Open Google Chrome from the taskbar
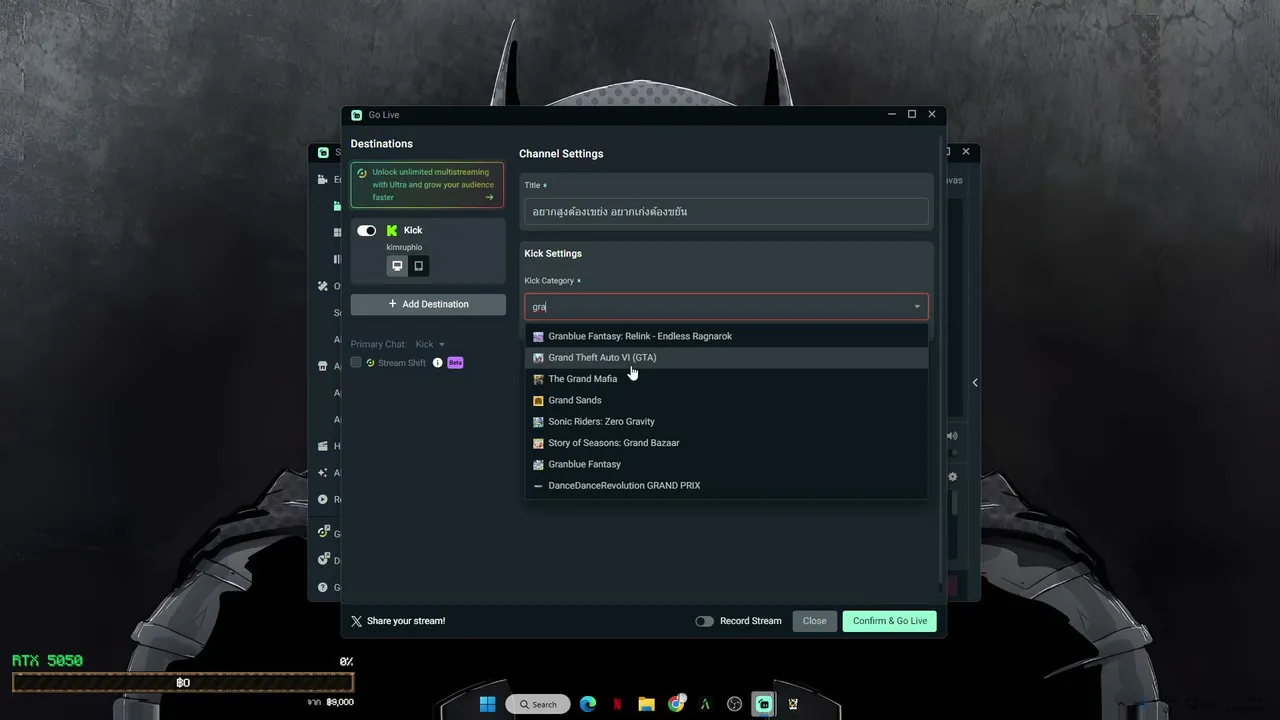Image resolution: width=1280 pixels, height=720 pixels. click(676, 704)
